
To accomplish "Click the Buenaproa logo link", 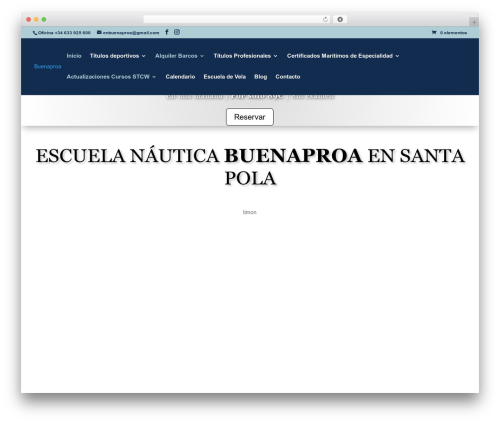I will coord(47,67).
